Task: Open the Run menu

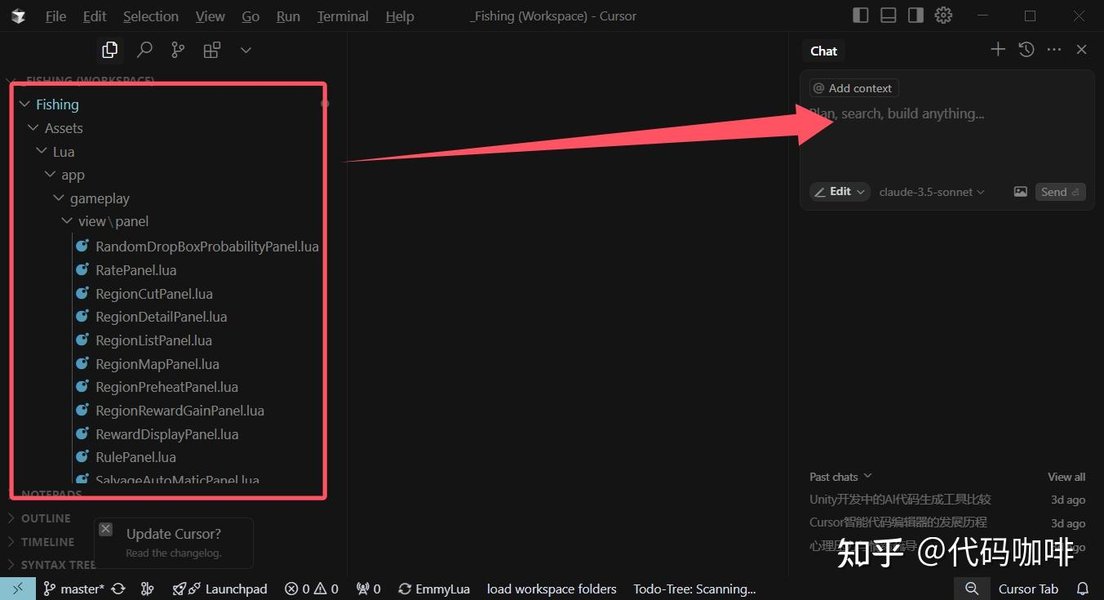Action: 288,16
